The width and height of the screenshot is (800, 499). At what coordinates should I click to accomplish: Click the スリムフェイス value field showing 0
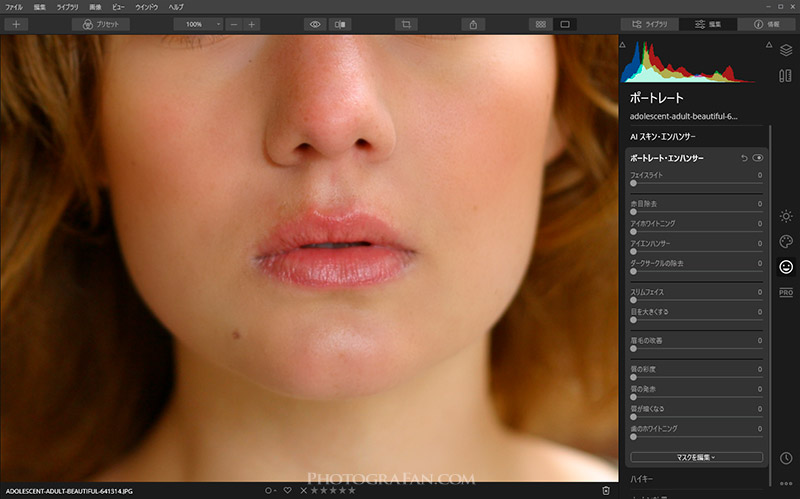(760, 292)
